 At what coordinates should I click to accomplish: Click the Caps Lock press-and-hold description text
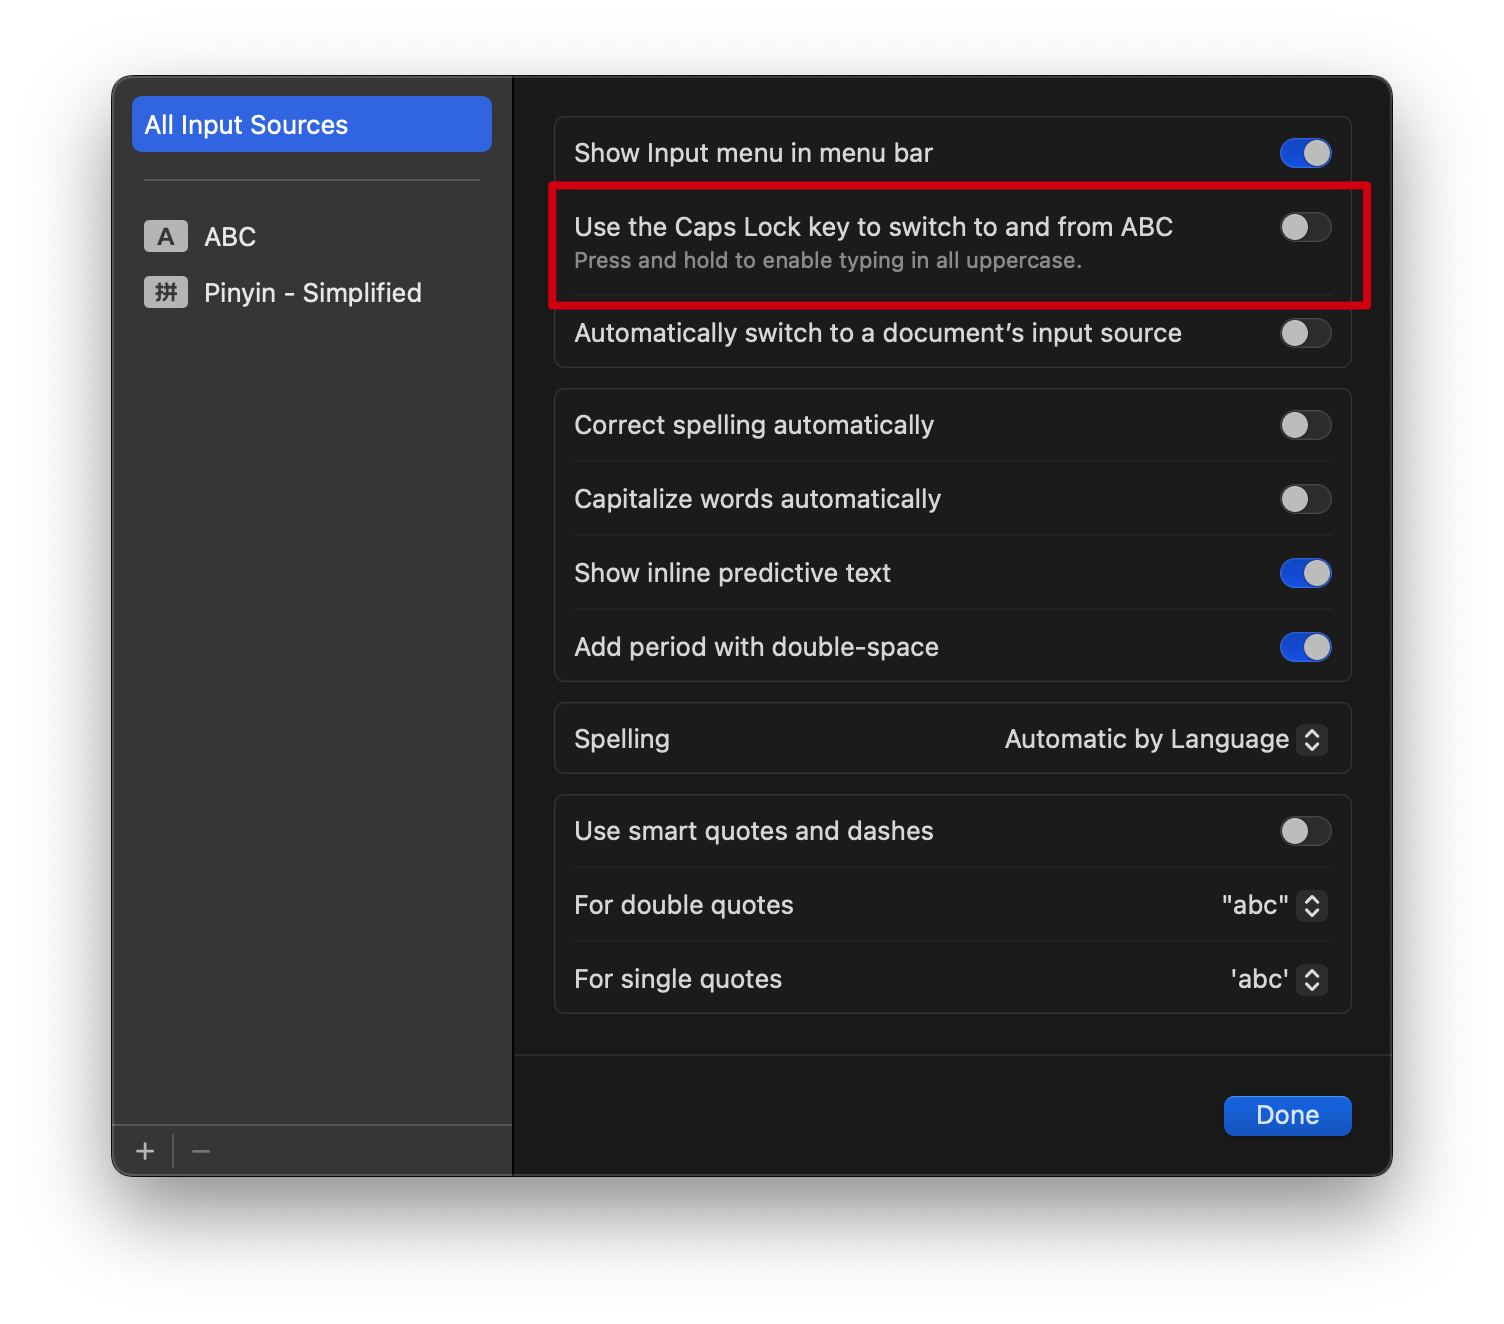tap(827, 261)
